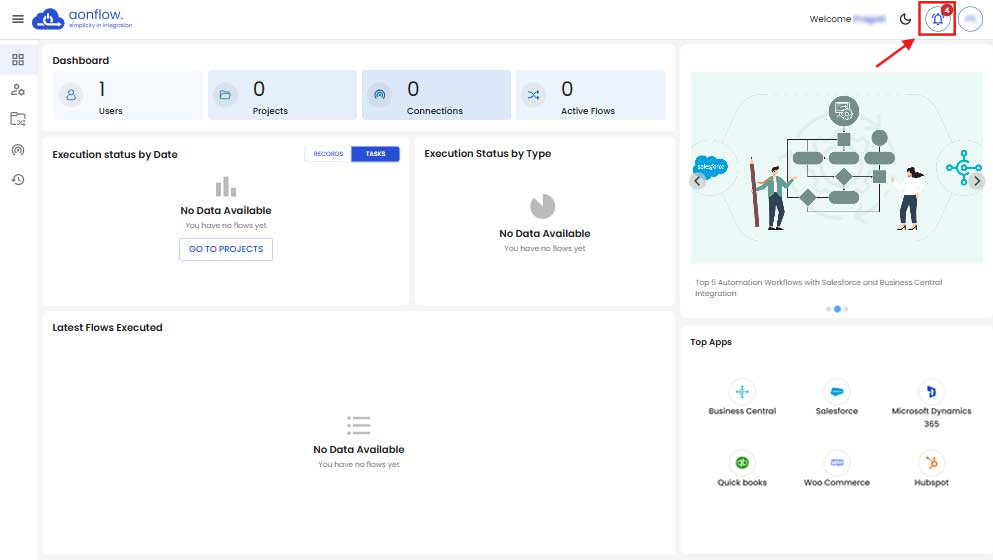This screenshot has height=560, width=993.
Task: Open history icon in sidebar
Action: click(x=18, y=179)
